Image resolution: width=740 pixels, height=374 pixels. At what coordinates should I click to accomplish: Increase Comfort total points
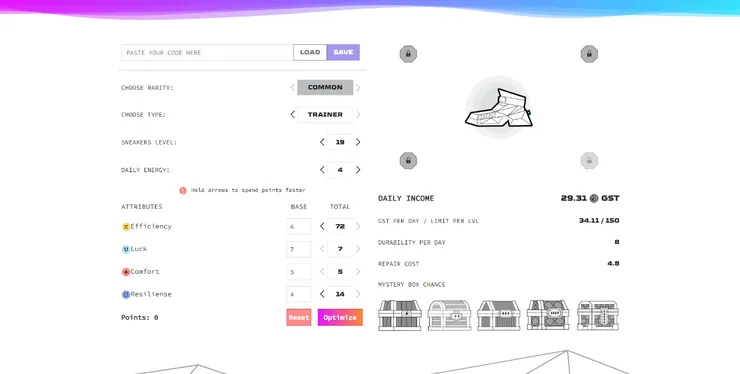point(358,272)
